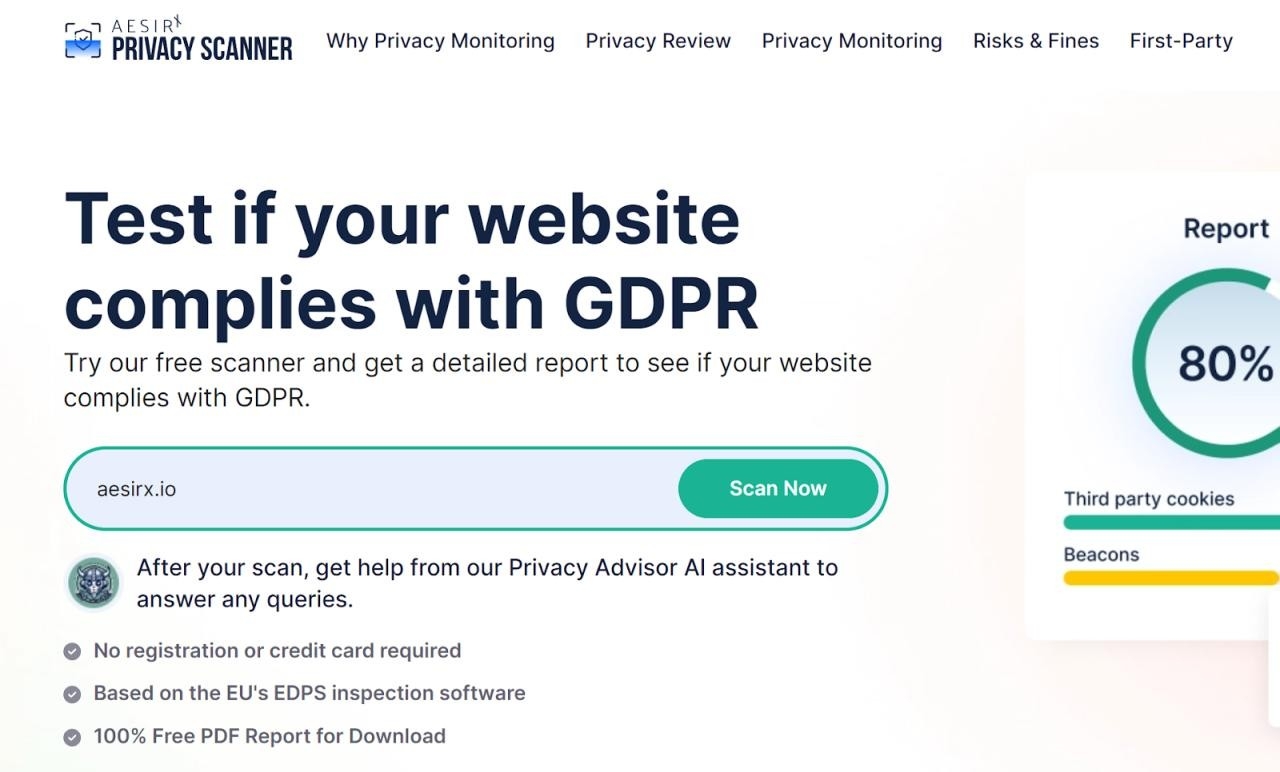Click checkmark beside 'Based on the EU's EDPS' item
This screenshot has width=1280, height=772.
tap(70, 693)
